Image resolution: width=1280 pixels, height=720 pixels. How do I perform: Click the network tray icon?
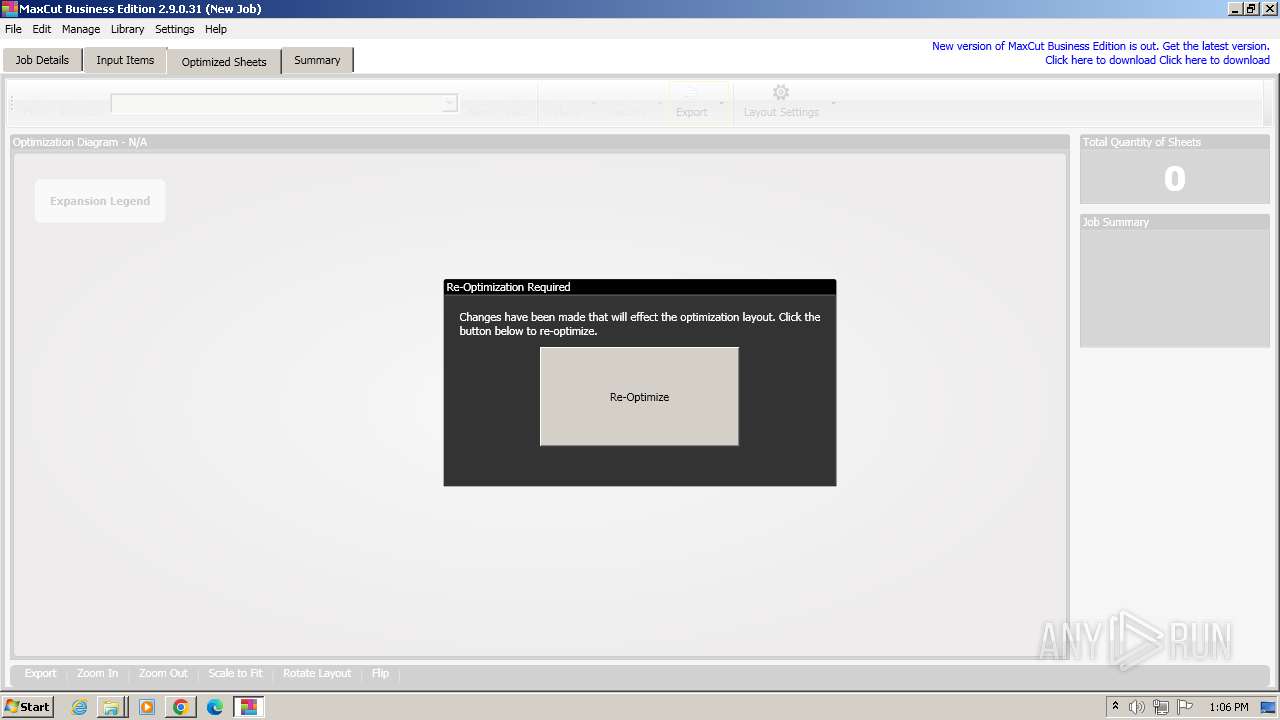[x=1161, y=707]
